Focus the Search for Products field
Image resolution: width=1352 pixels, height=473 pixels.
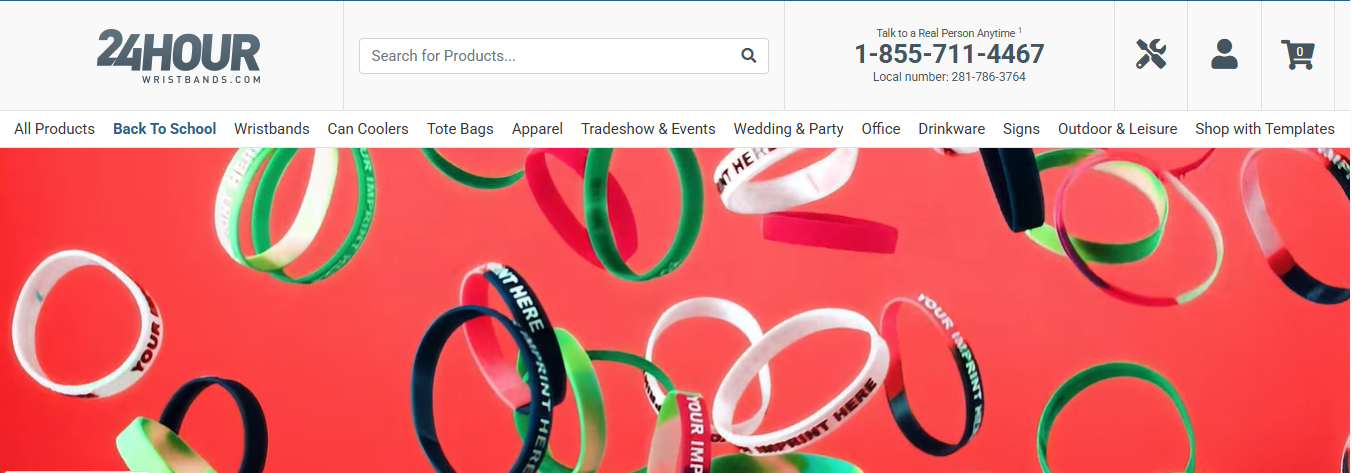coord(563,56)
